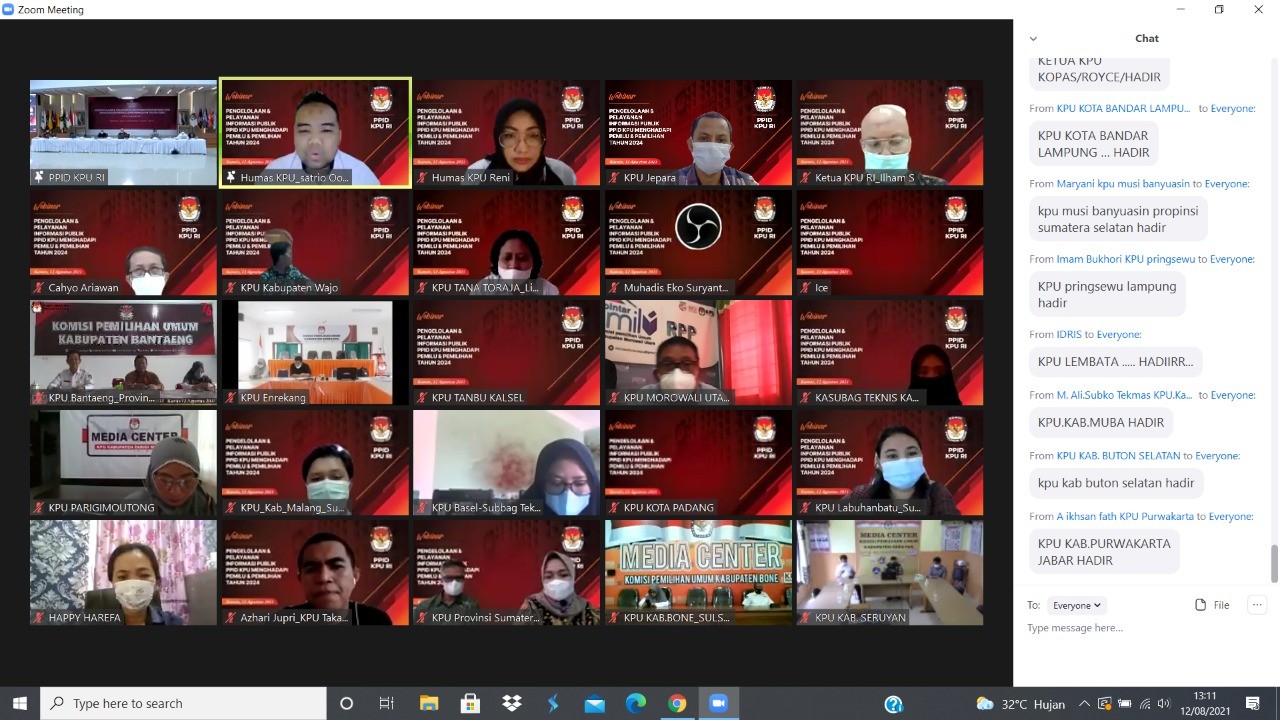The height and width of the screenshot is (720, 1280).
Task: Open Microsoft Edge from the taskbar
Action: (635, 703)
